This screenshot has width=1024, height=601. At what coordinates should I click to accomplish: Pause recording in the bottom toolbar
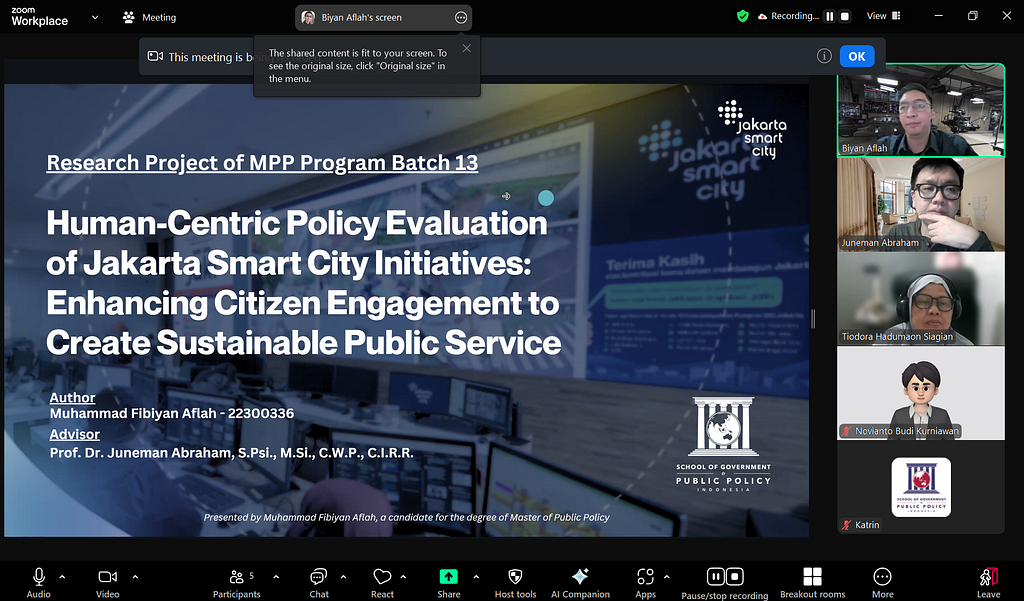pos(716,577)
